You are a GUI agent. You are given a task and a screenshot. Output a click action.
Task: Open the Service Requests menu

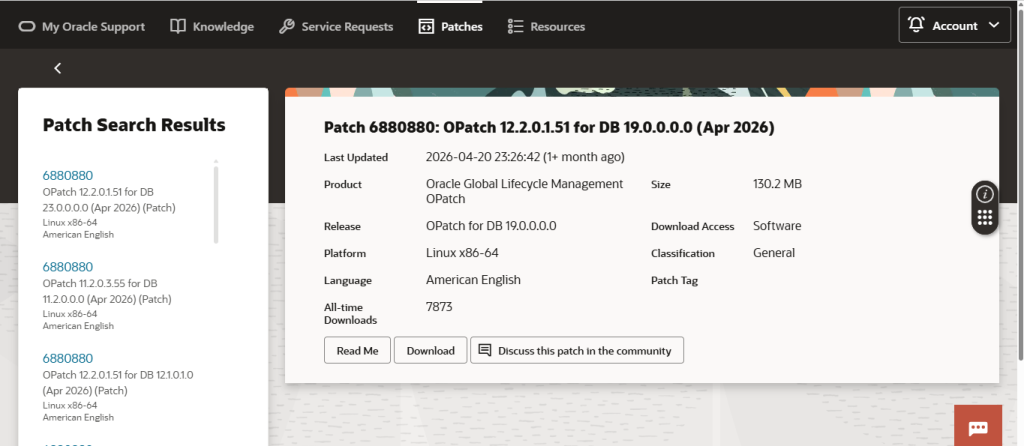(x=336, y=27)
